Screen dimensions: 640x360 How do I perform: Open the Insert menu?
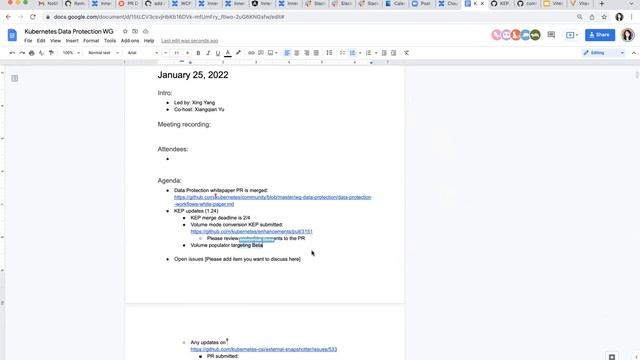coord(72,41)
